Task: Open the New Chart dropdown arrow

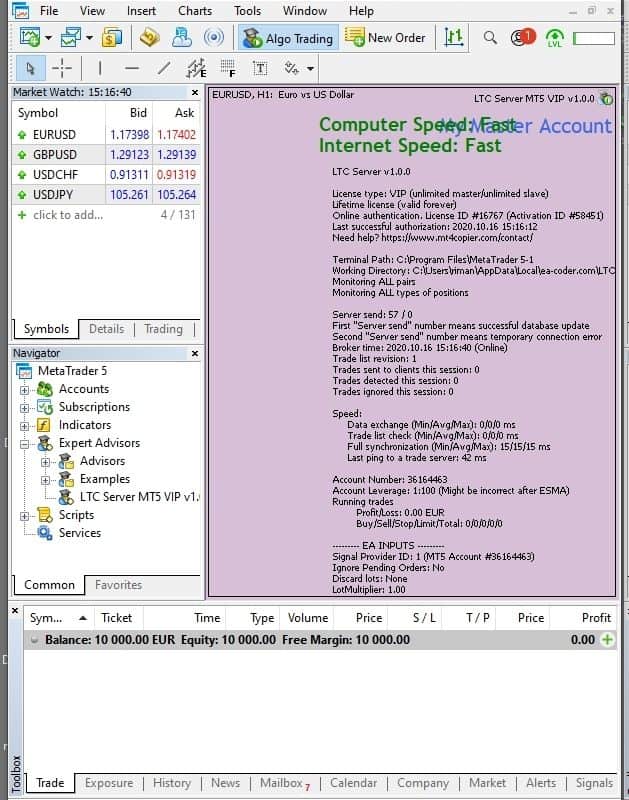Action: point(48,38)
